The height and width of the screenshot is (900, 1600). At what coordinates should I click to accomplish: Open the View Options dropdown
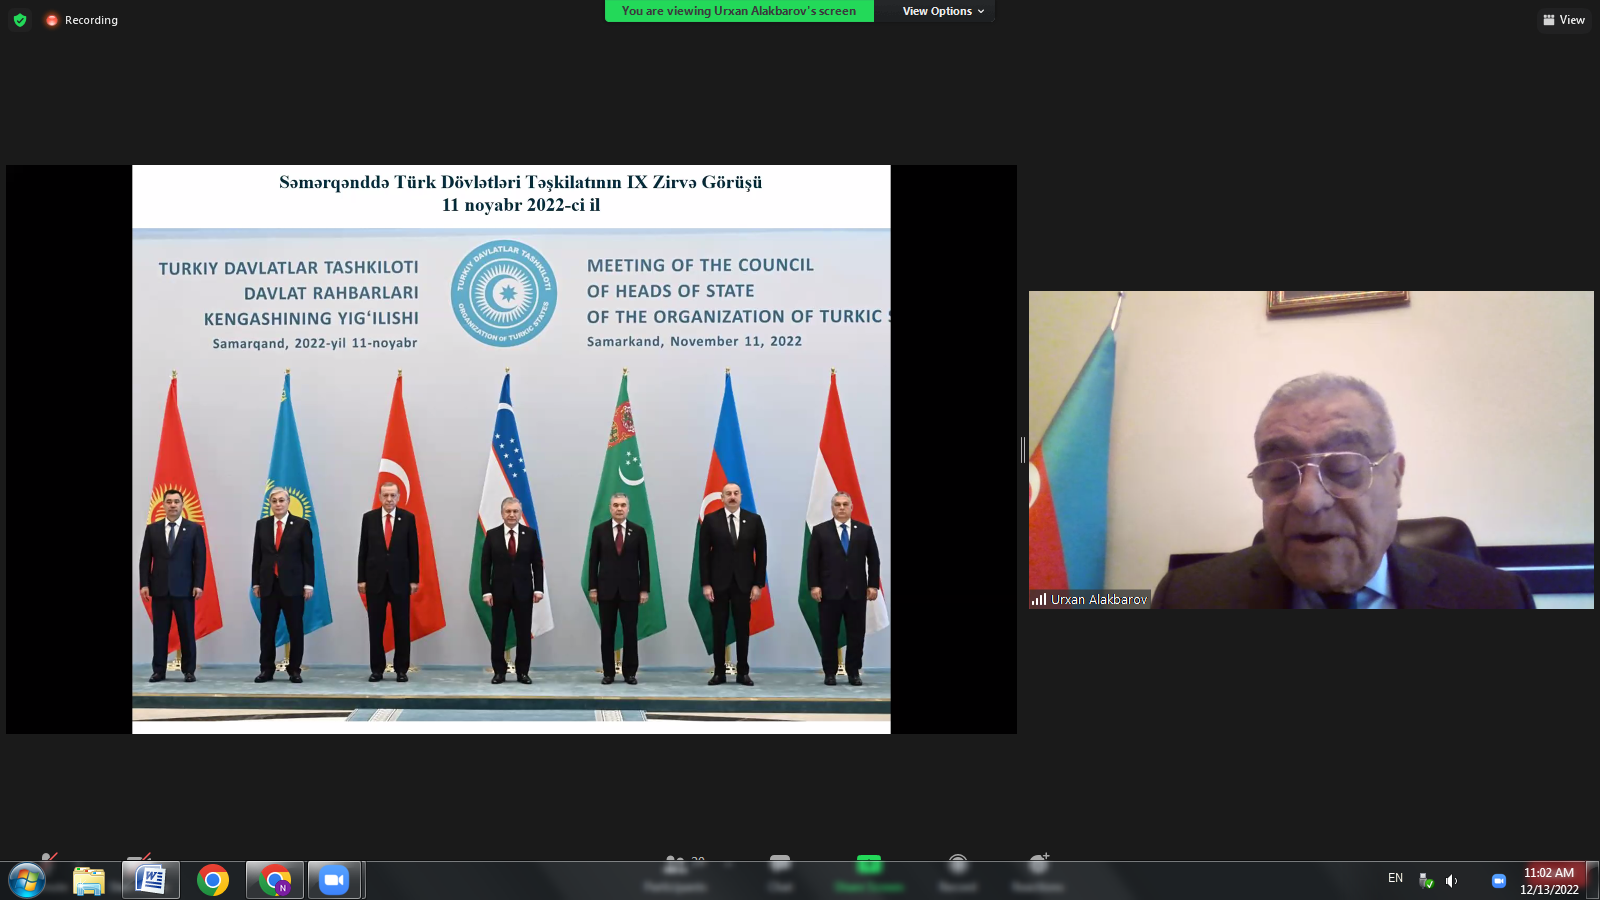pos(942,11)
